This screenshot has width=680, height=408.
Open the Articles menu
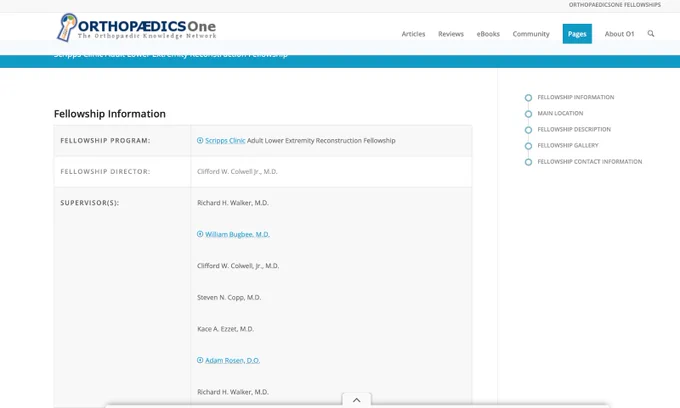click(x=413, y=34)
